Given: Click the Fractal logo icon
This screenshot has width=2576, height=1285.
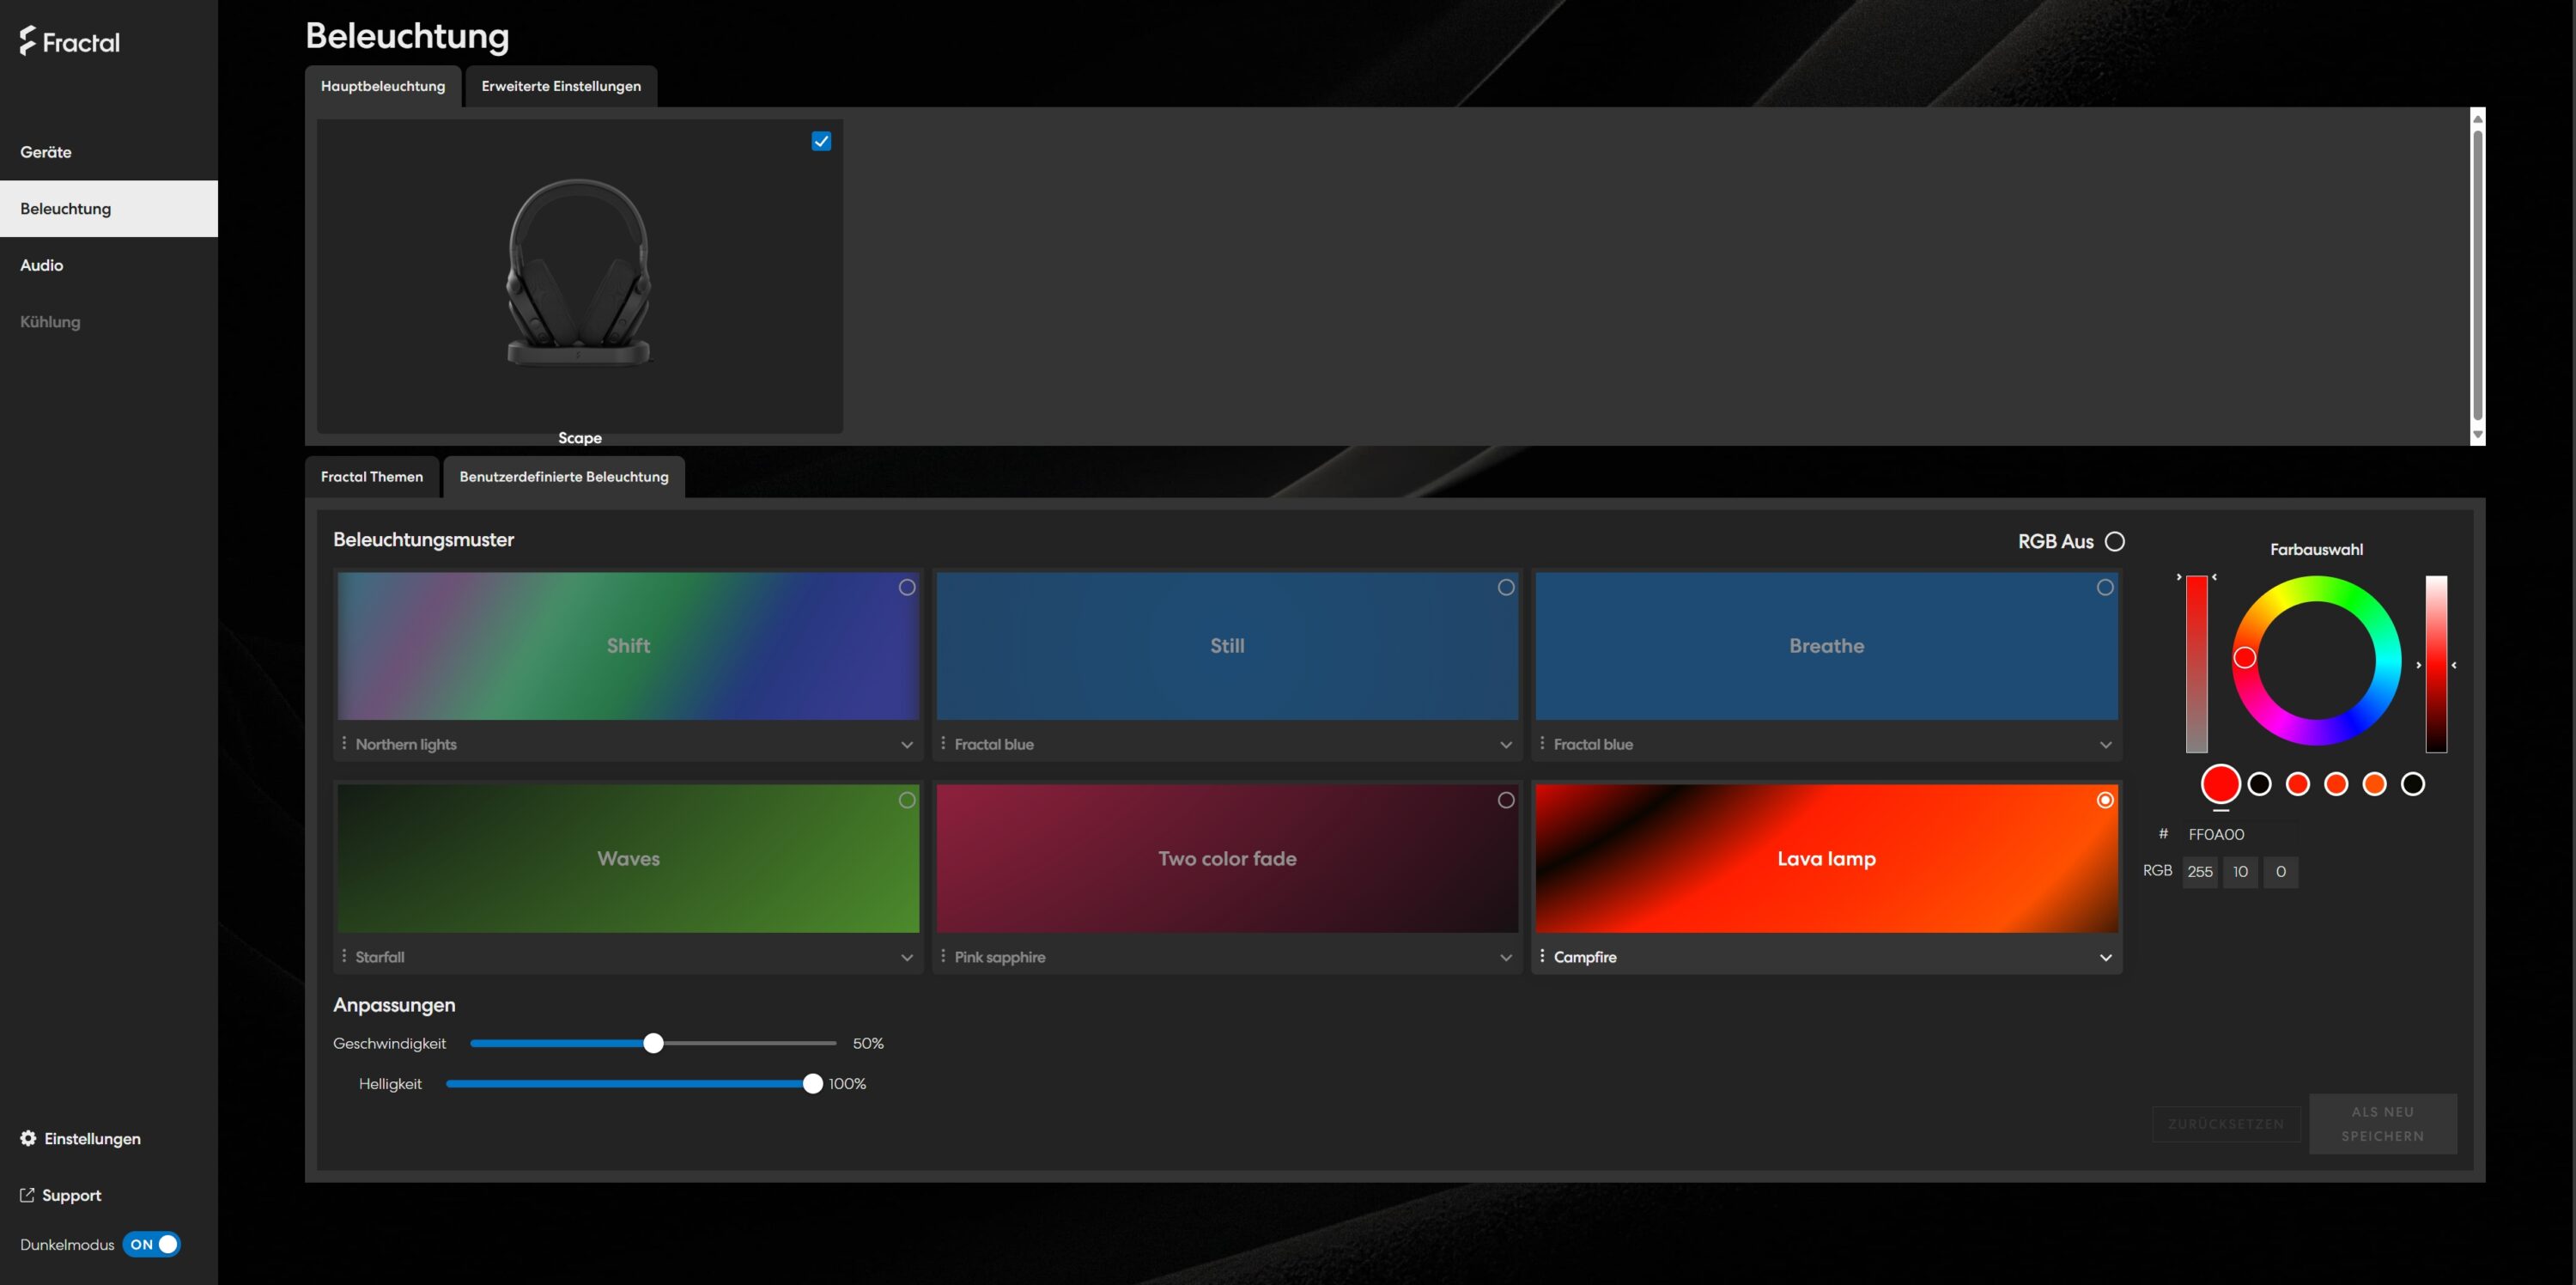Looking at the screenshot, I should coord(29,41).
